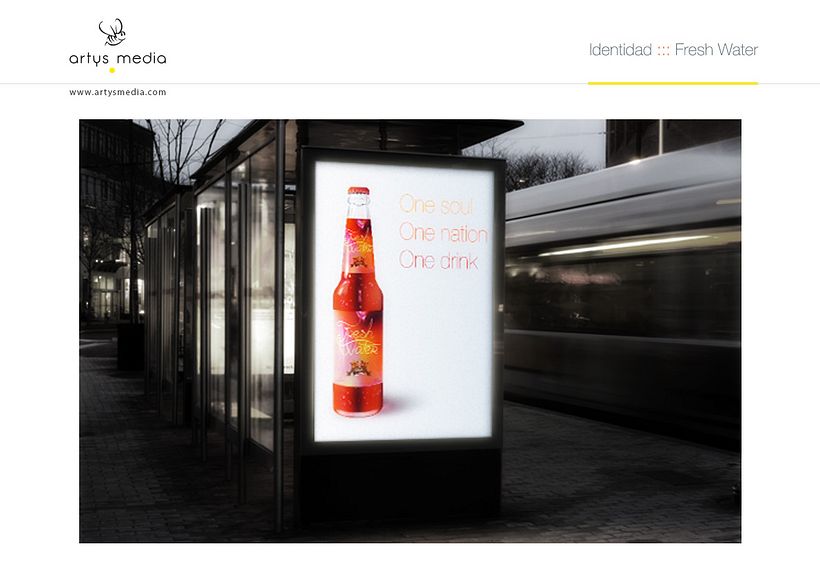Click the bee logo icon above artys media
Screen dimensions: 820x580
tap(114, 32)
